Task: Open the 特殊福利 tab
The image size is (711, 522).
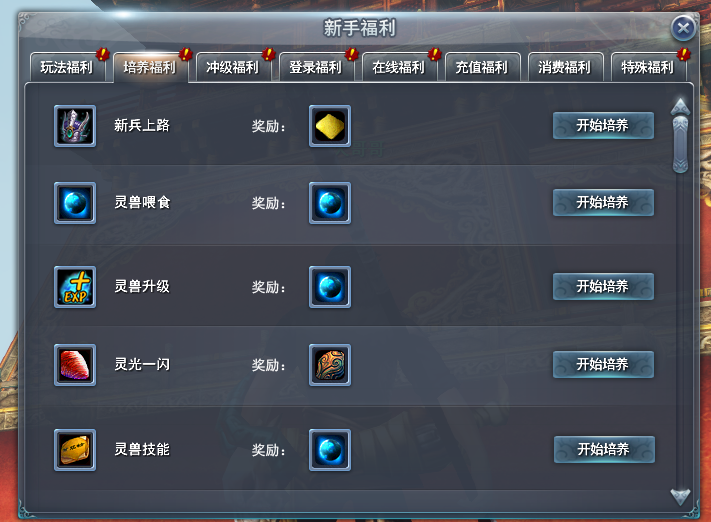Action: point(648,67)
